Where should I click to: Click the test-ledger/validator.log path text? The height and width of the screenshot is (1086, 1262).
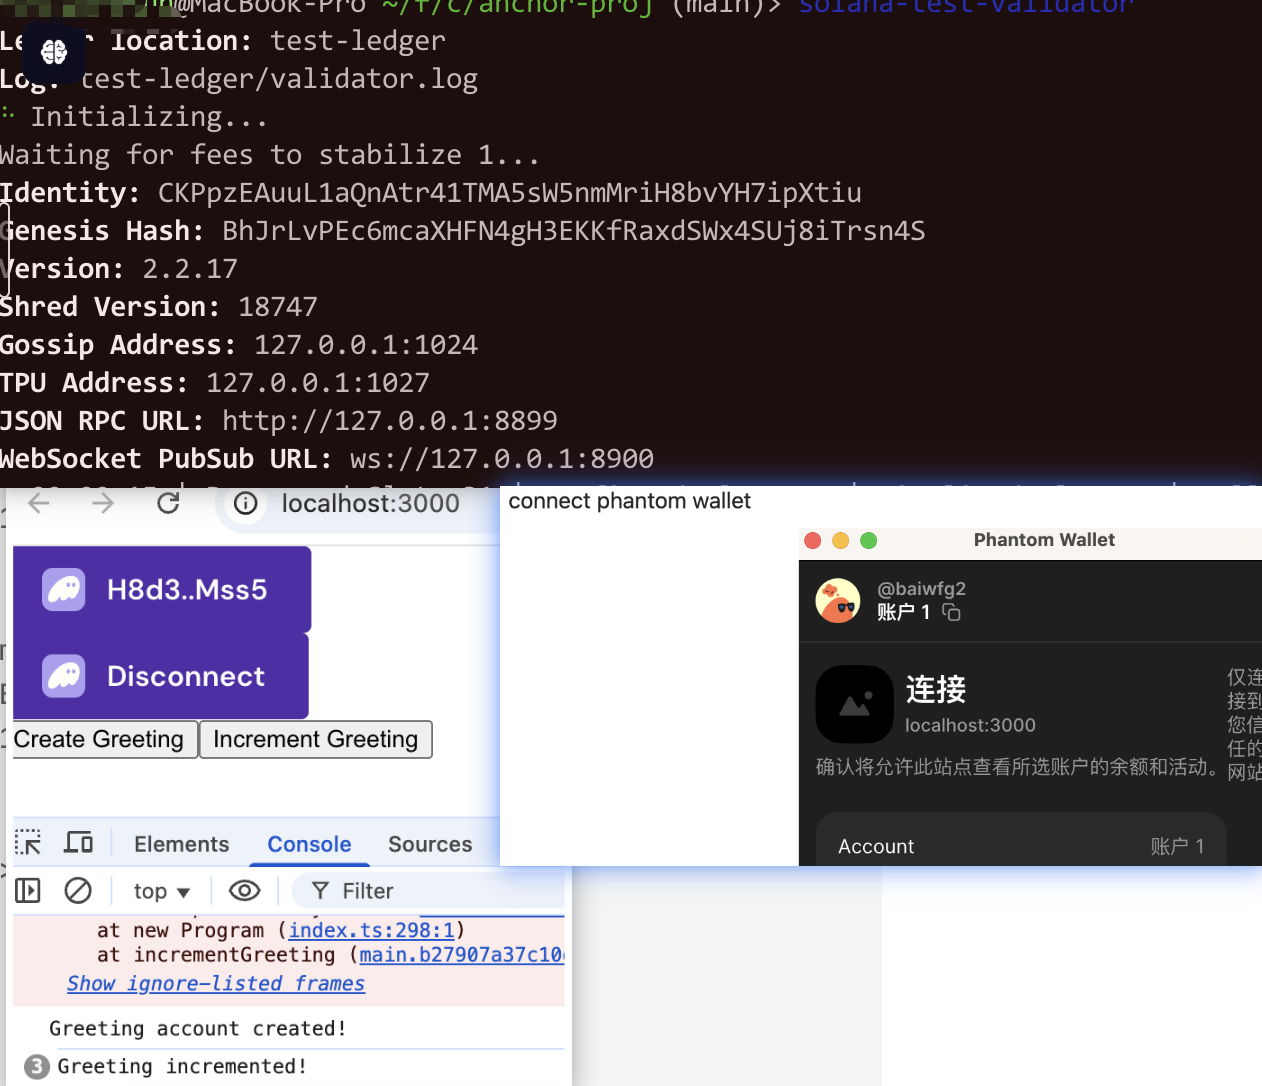278,79
